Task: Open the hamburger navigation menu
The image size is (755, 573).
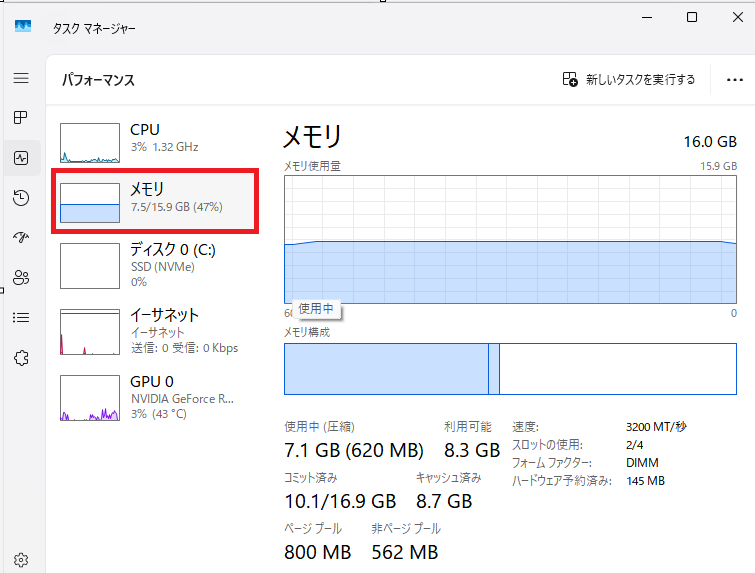Action: pos(21,78)
